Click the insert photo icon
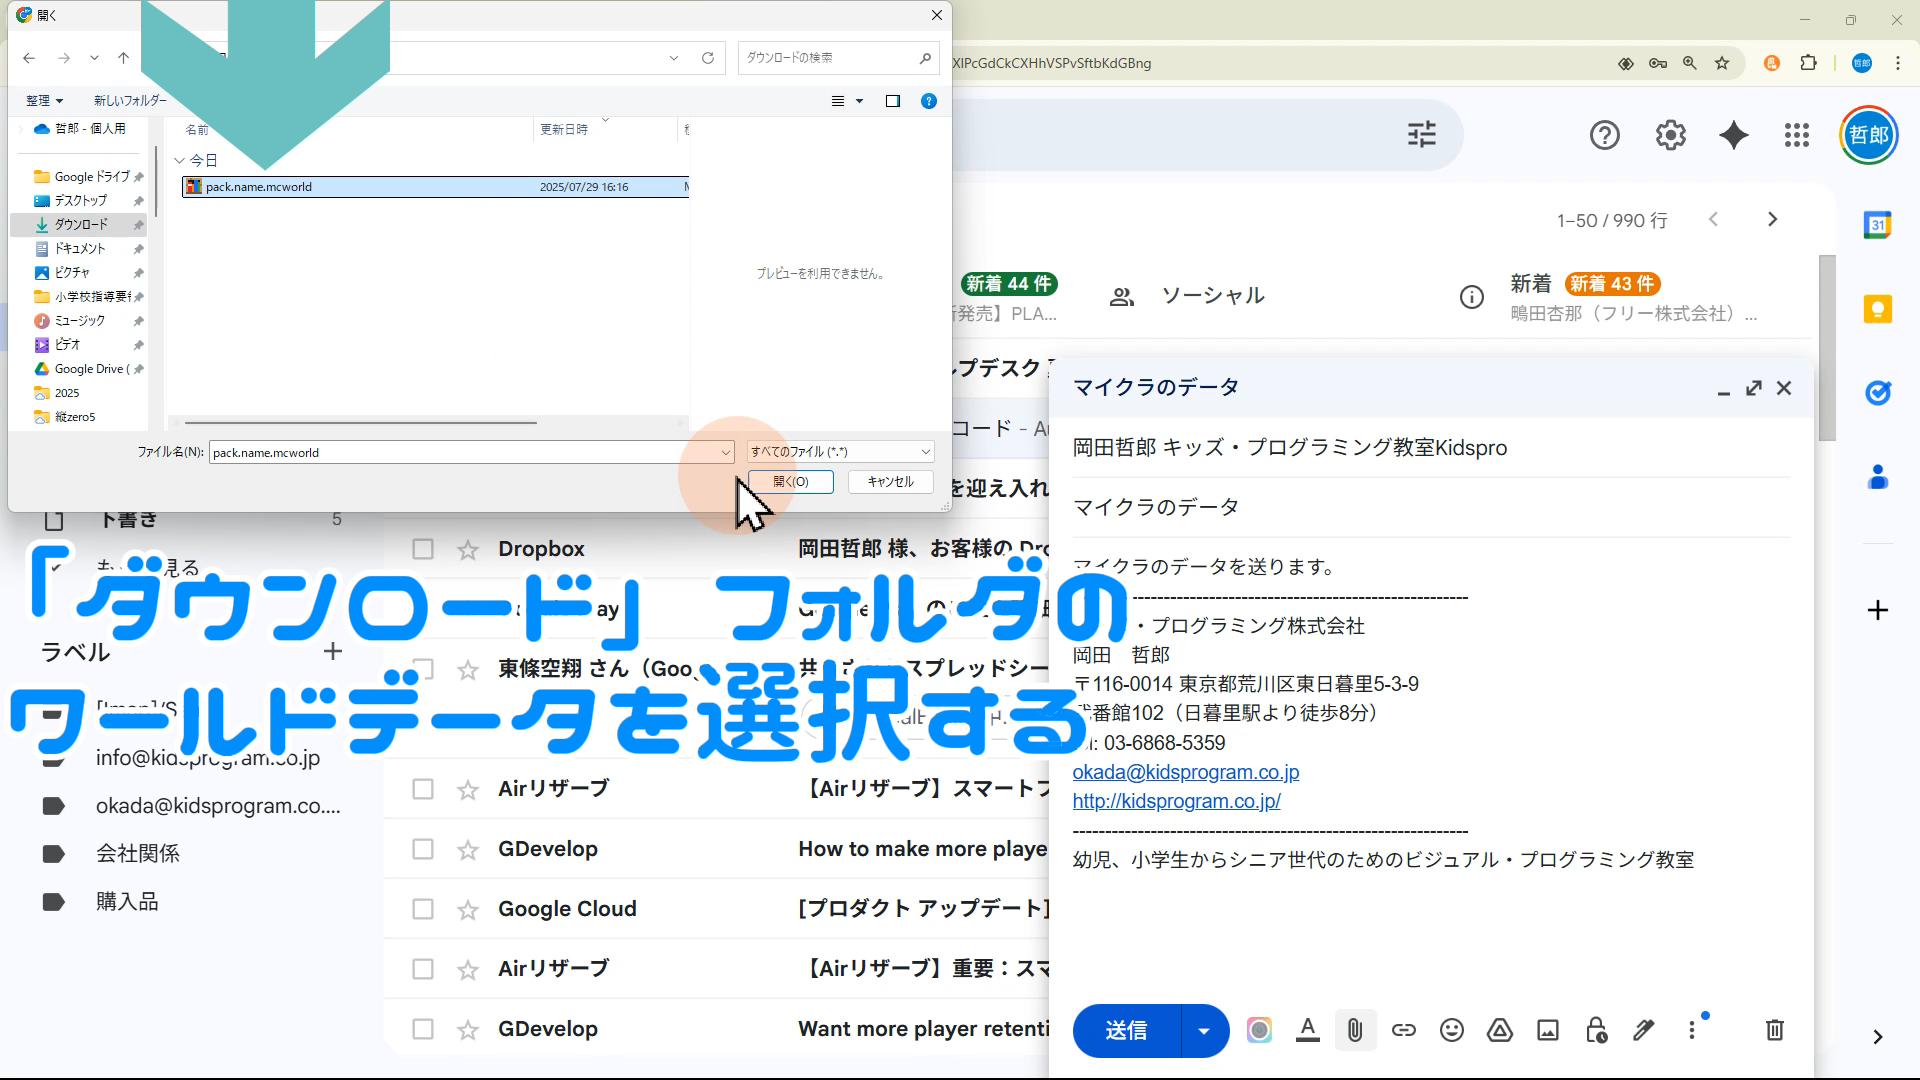Viewport: 1920px width, 1080px height. click(x=1547, y=1030)
